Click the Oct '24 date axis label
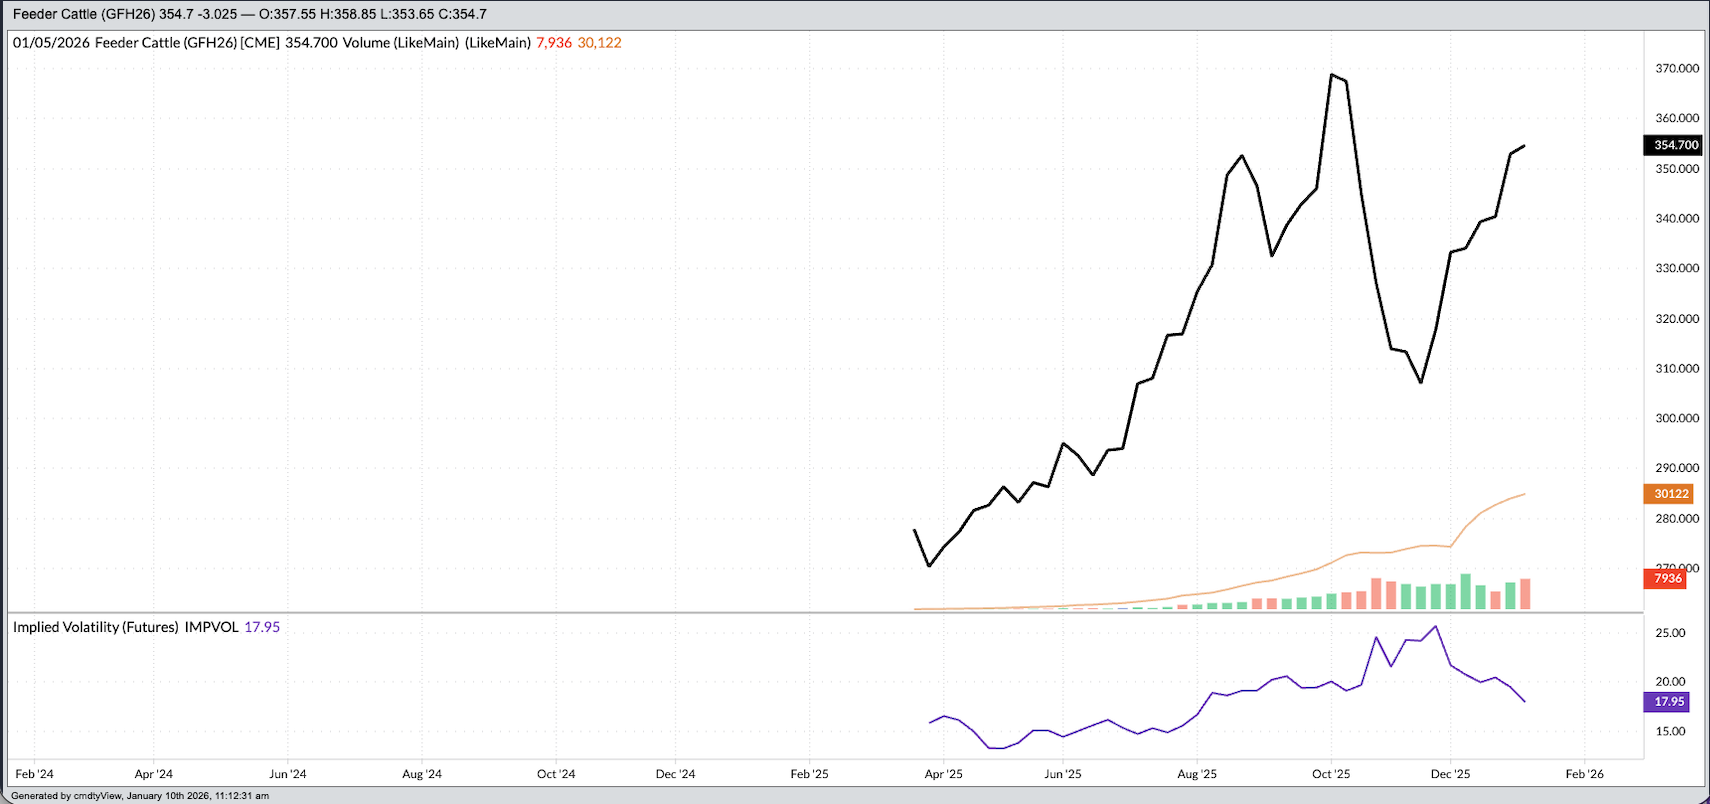Screen dimensions: 1710x804 556,774
